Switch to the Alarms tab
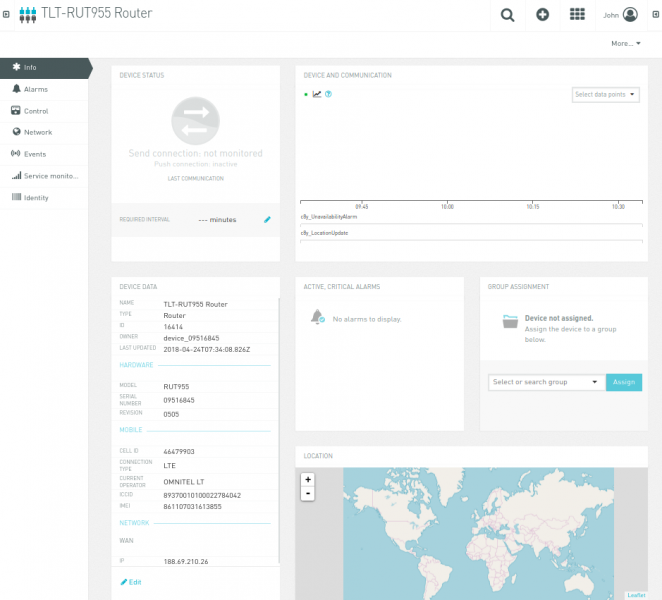 click(x=35, y=89)
